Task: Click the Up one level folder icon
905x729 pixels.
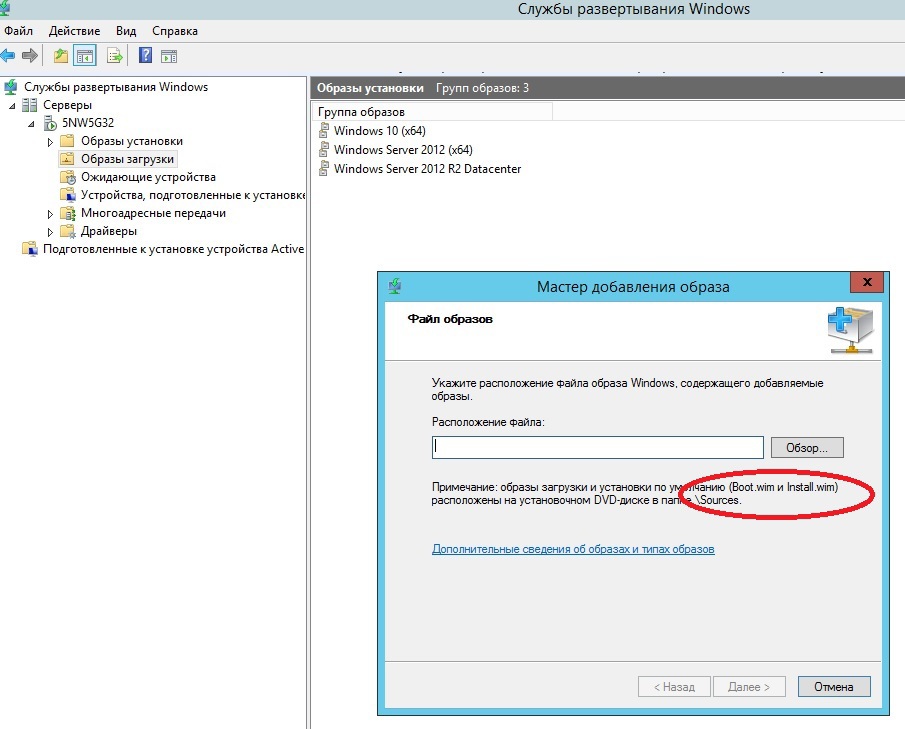Action: click(x=61, y=56)
